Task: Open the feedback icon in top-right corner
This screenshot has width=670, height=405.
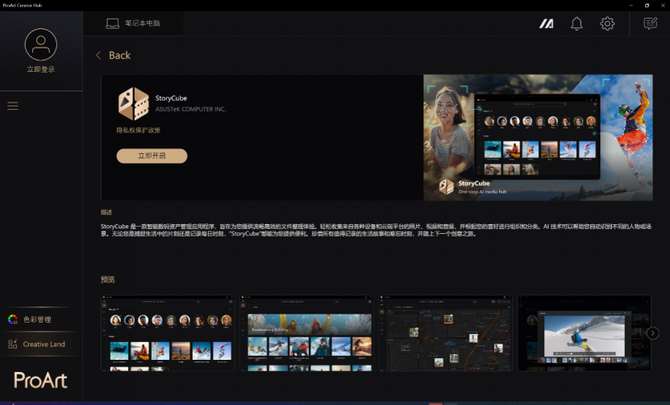Action: (x=650, y=24)
